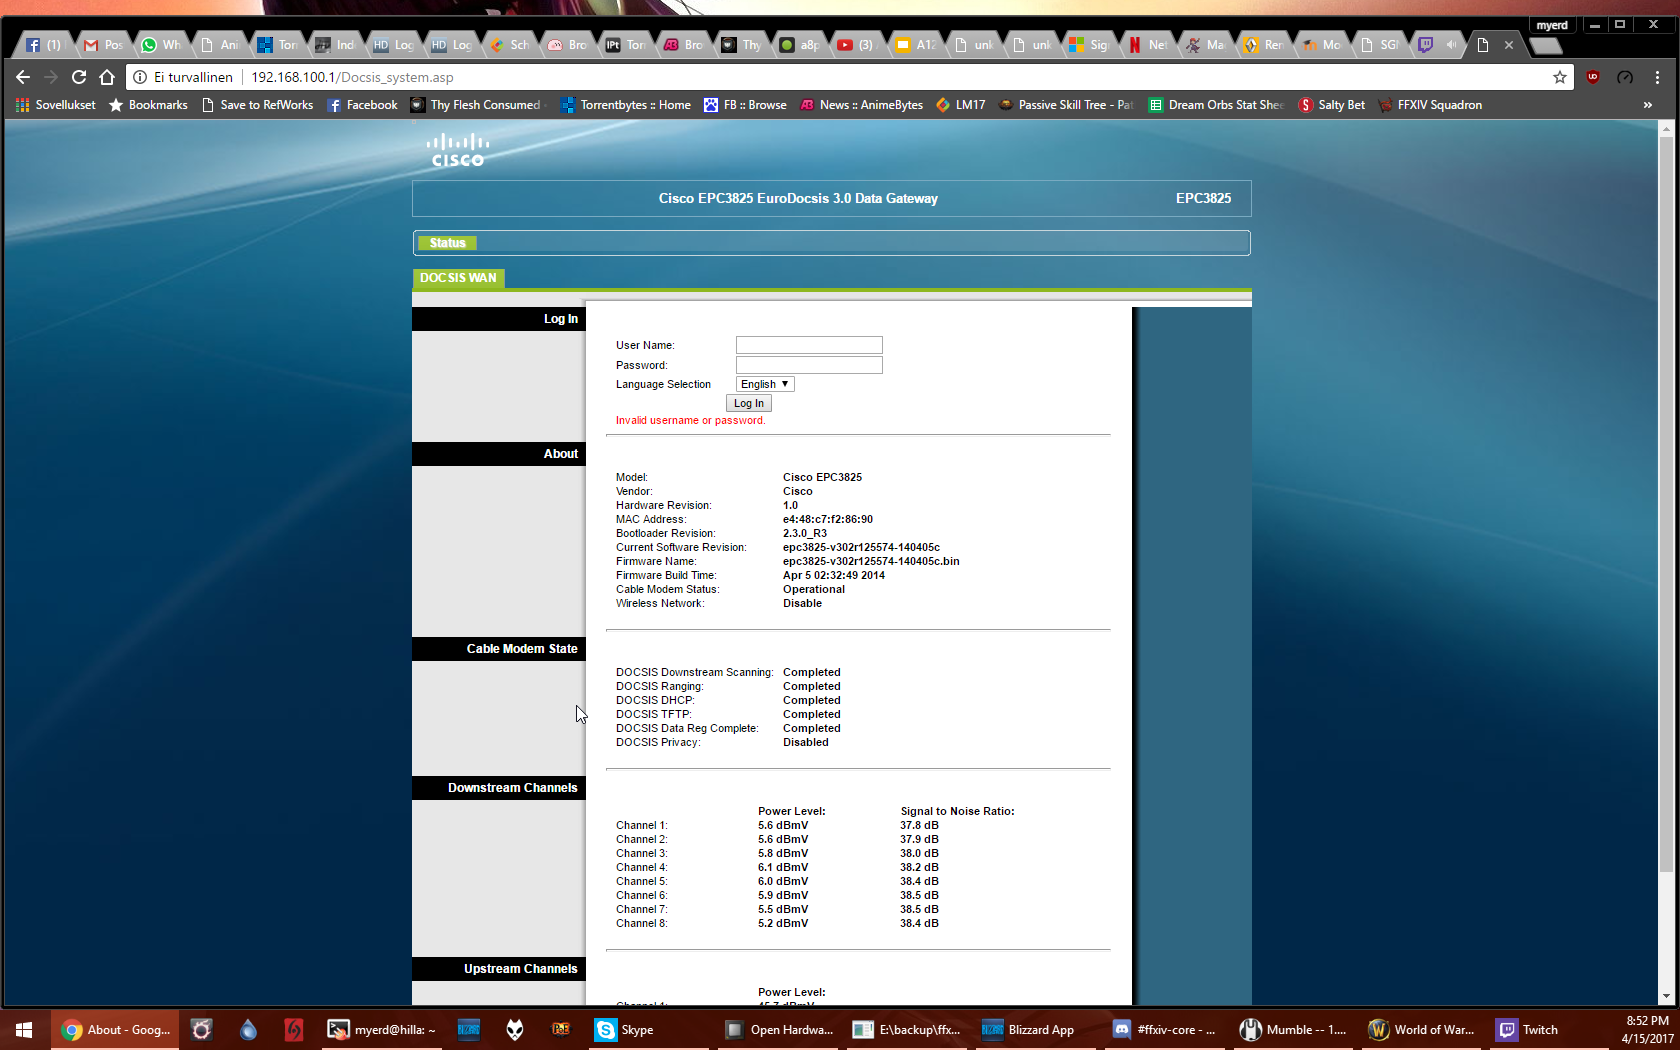The width and height of the screenshot is (1680, 1050).
Task: Click the Cisco logo
Action: [457, 151]
